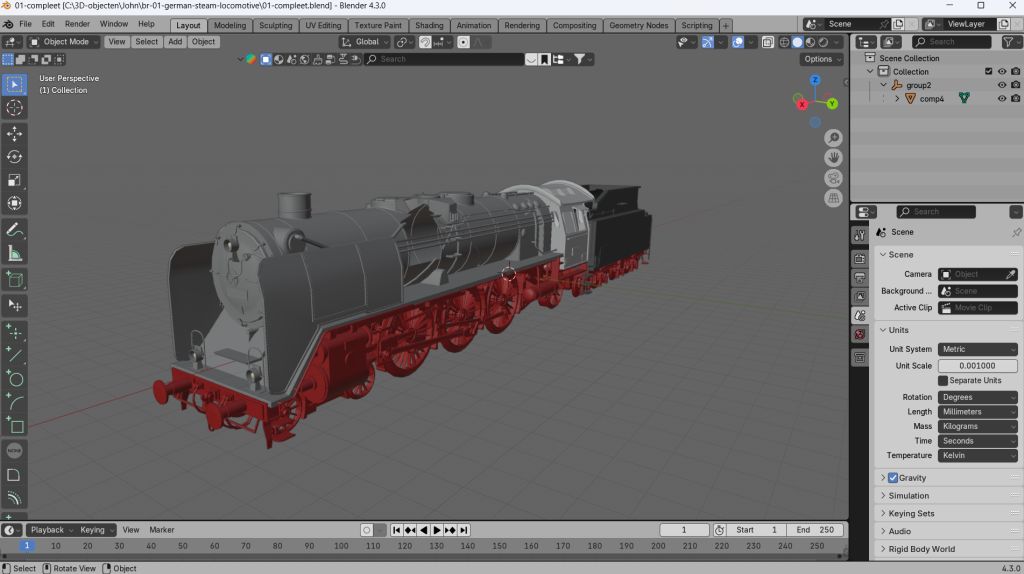Hide group2 using its eye icon

click(x=1001, y=85)
